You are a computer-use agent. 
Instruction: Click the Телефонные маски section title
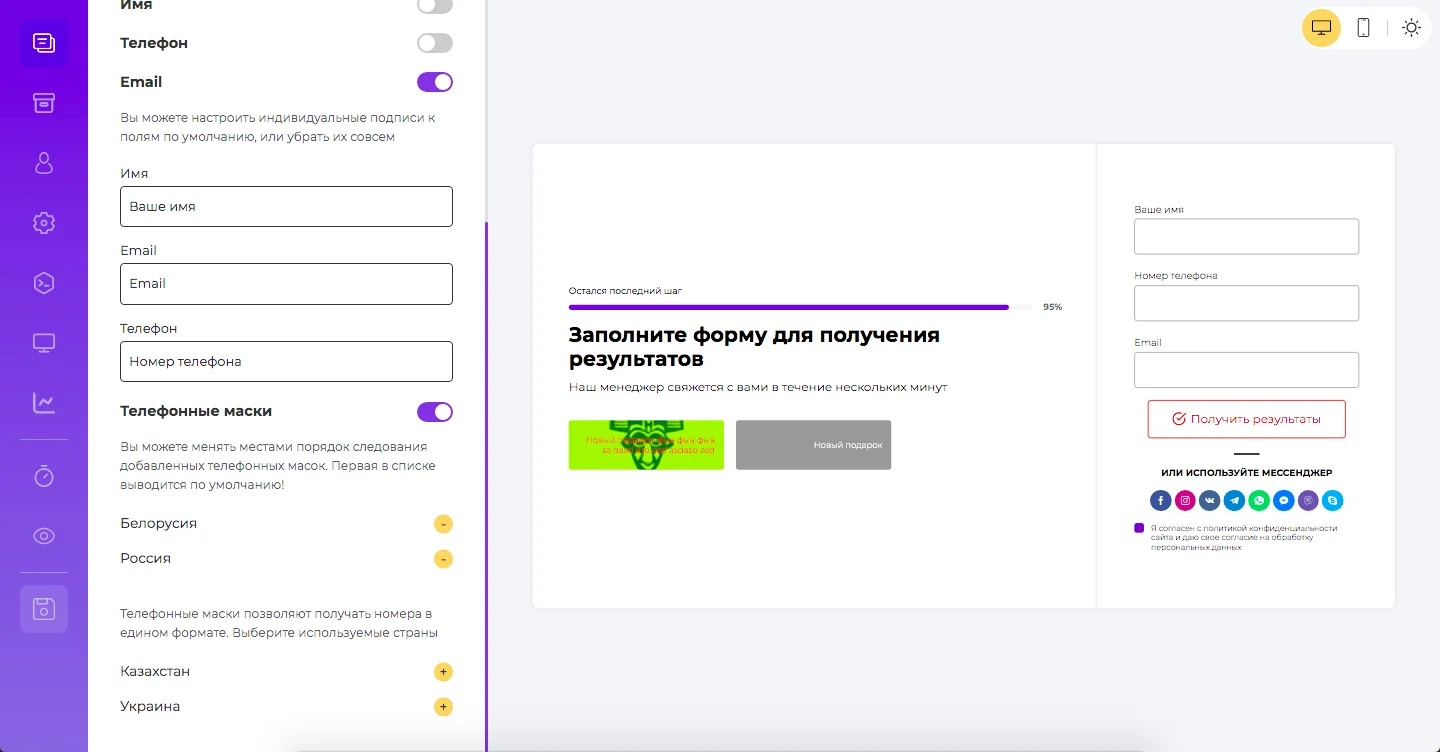[196, 412]
